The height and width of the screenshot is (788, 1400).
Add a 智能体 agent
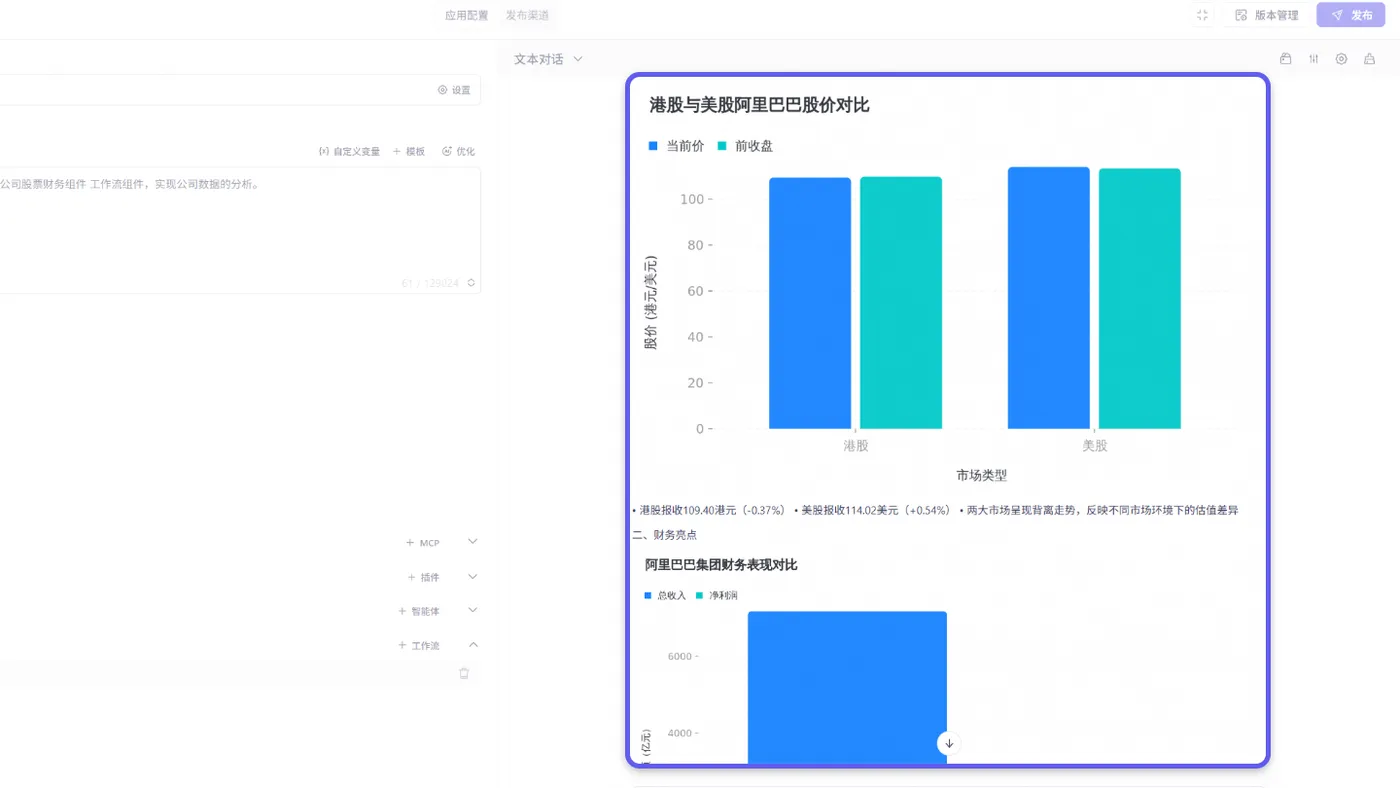(418, 611)
